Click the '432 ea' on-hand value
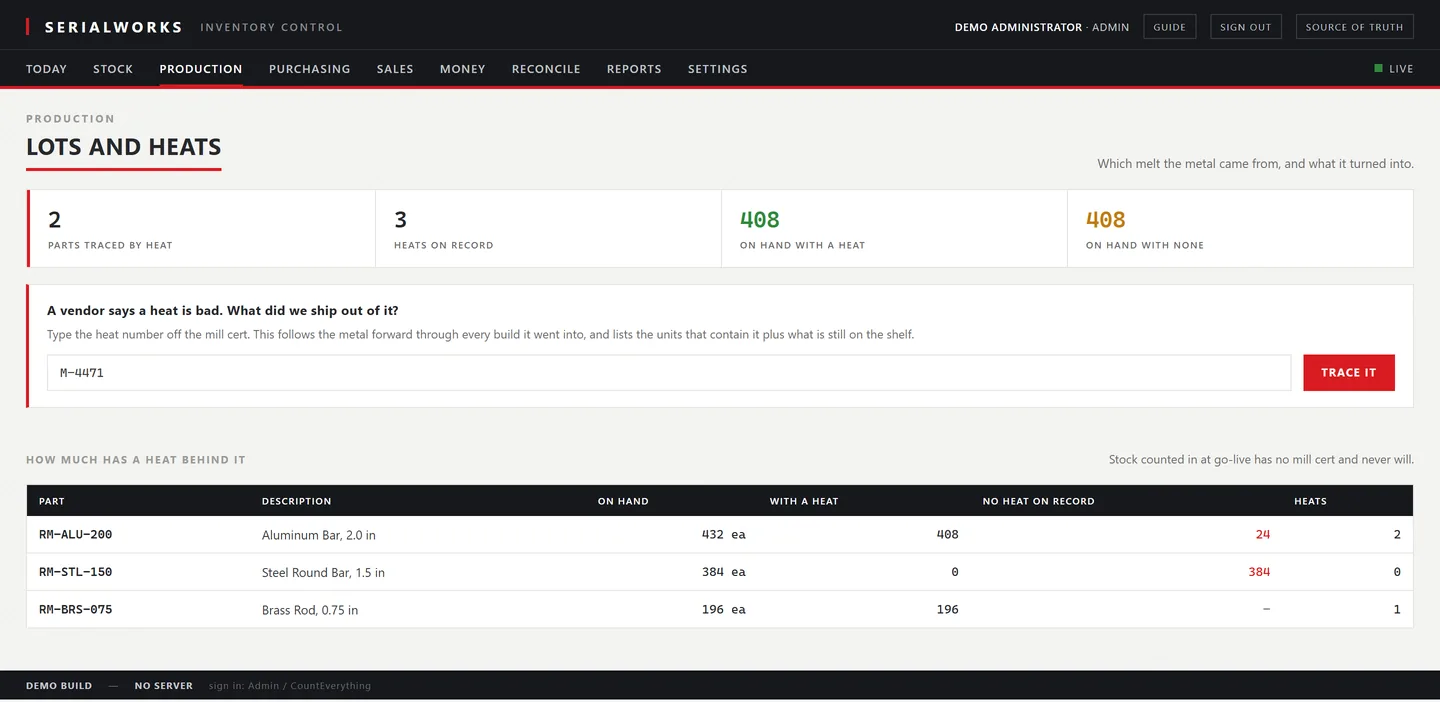 724,535
